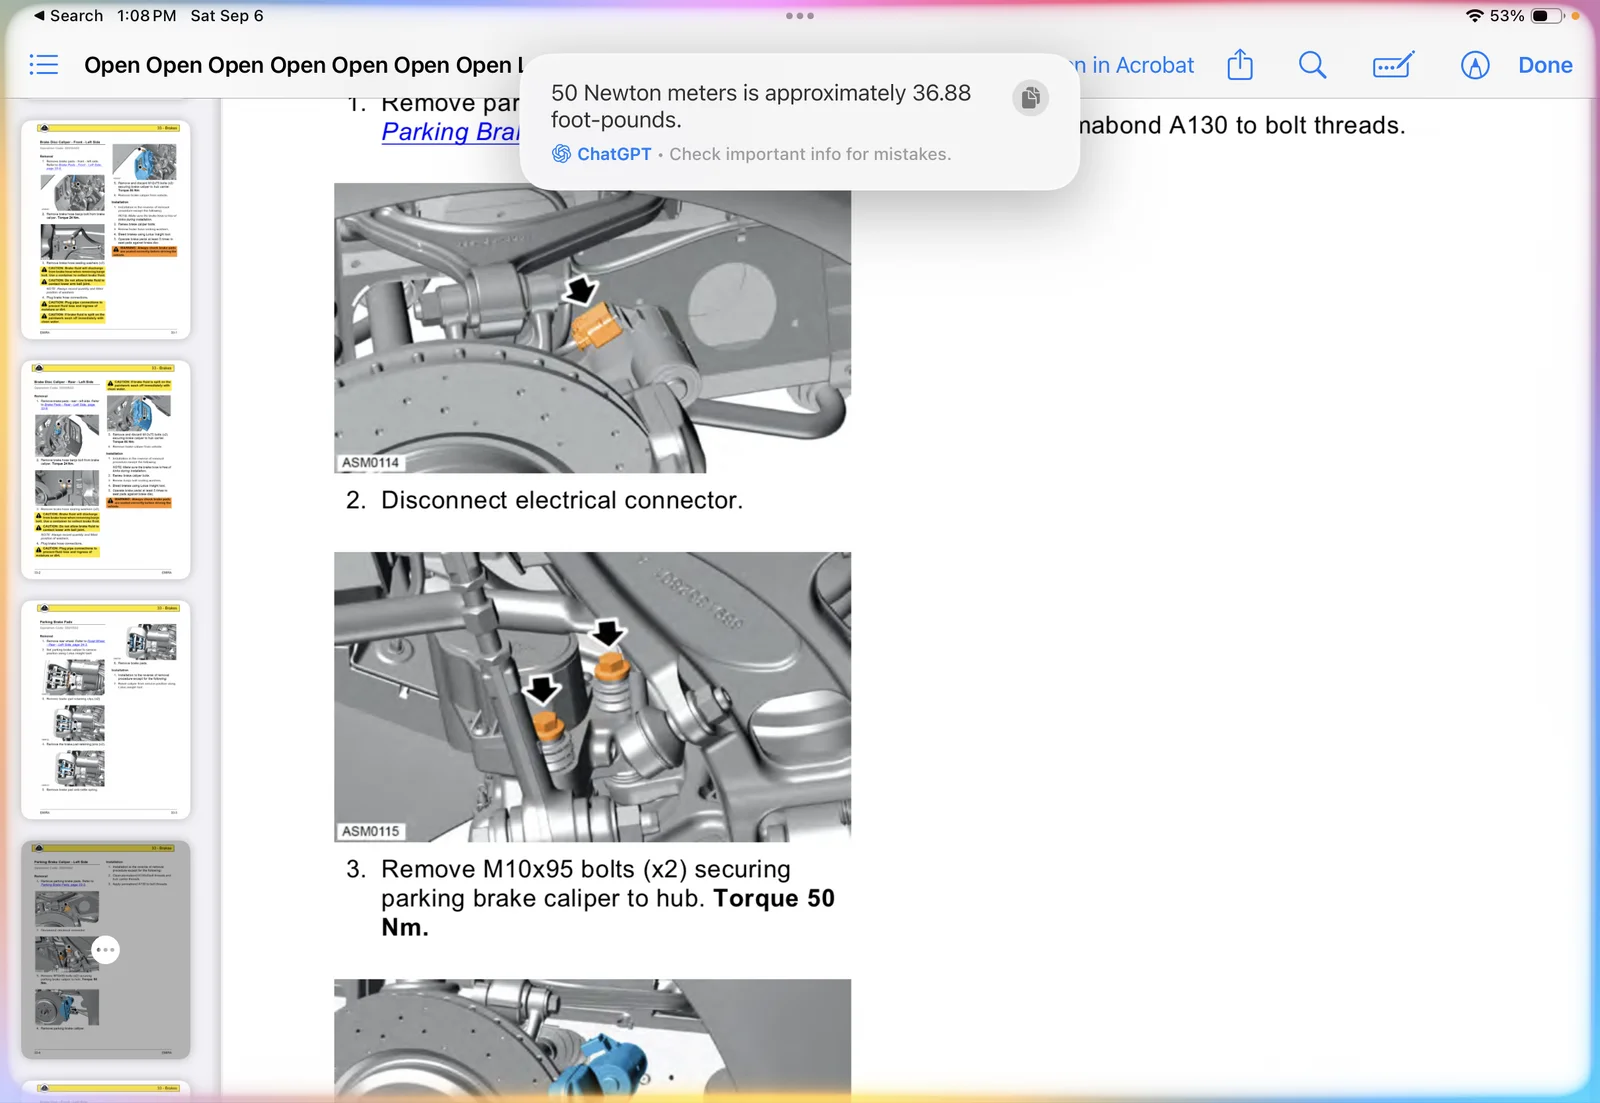Tap the clock showing 1:08 PM
This screenshot has height=1103, width=1600.
click(146, 16)
